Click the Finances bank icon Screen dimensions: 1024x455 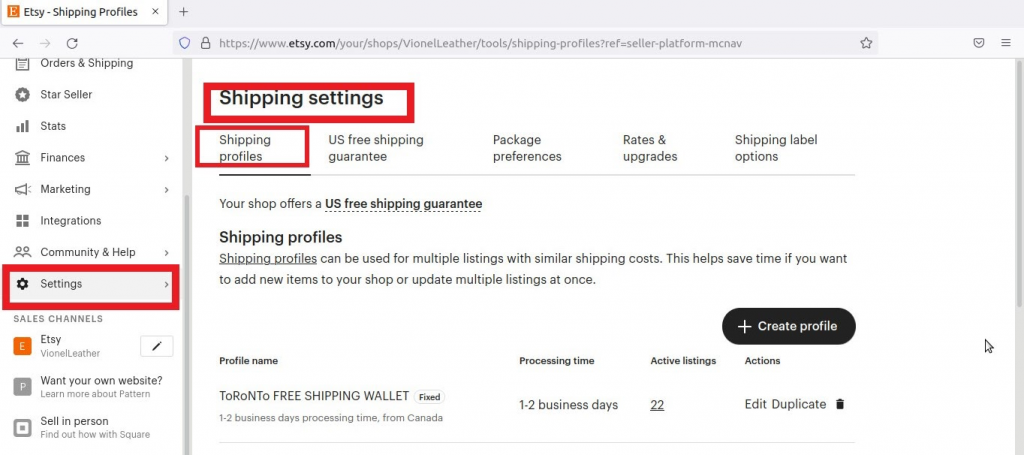point(22,157)
